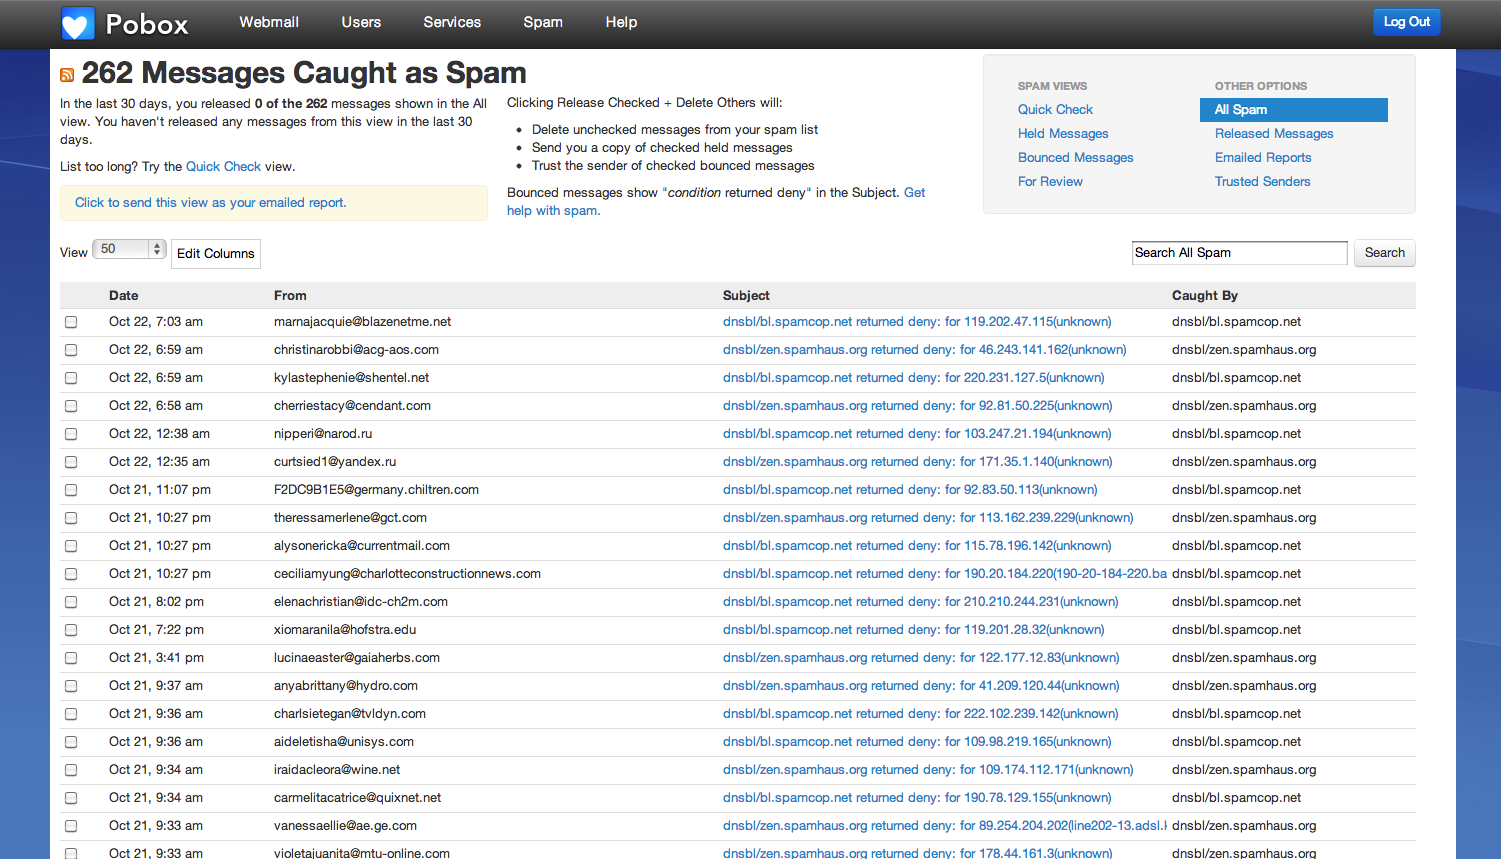Send this view as your emailed report
Screen dimensions: 1501x859
[211, 203]
